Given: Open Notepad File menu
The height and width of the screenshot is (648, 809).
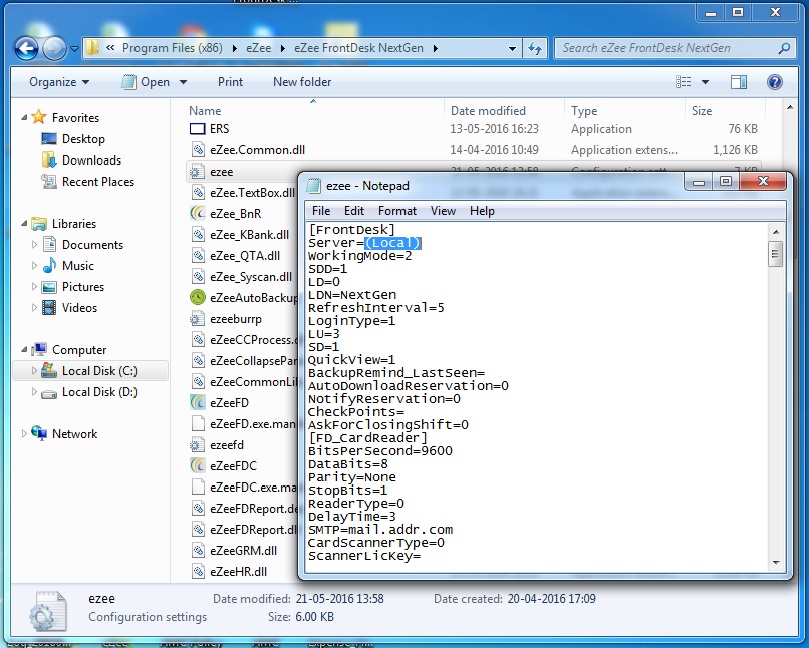Looking at the screenshot, I should (x=320, y=211).
